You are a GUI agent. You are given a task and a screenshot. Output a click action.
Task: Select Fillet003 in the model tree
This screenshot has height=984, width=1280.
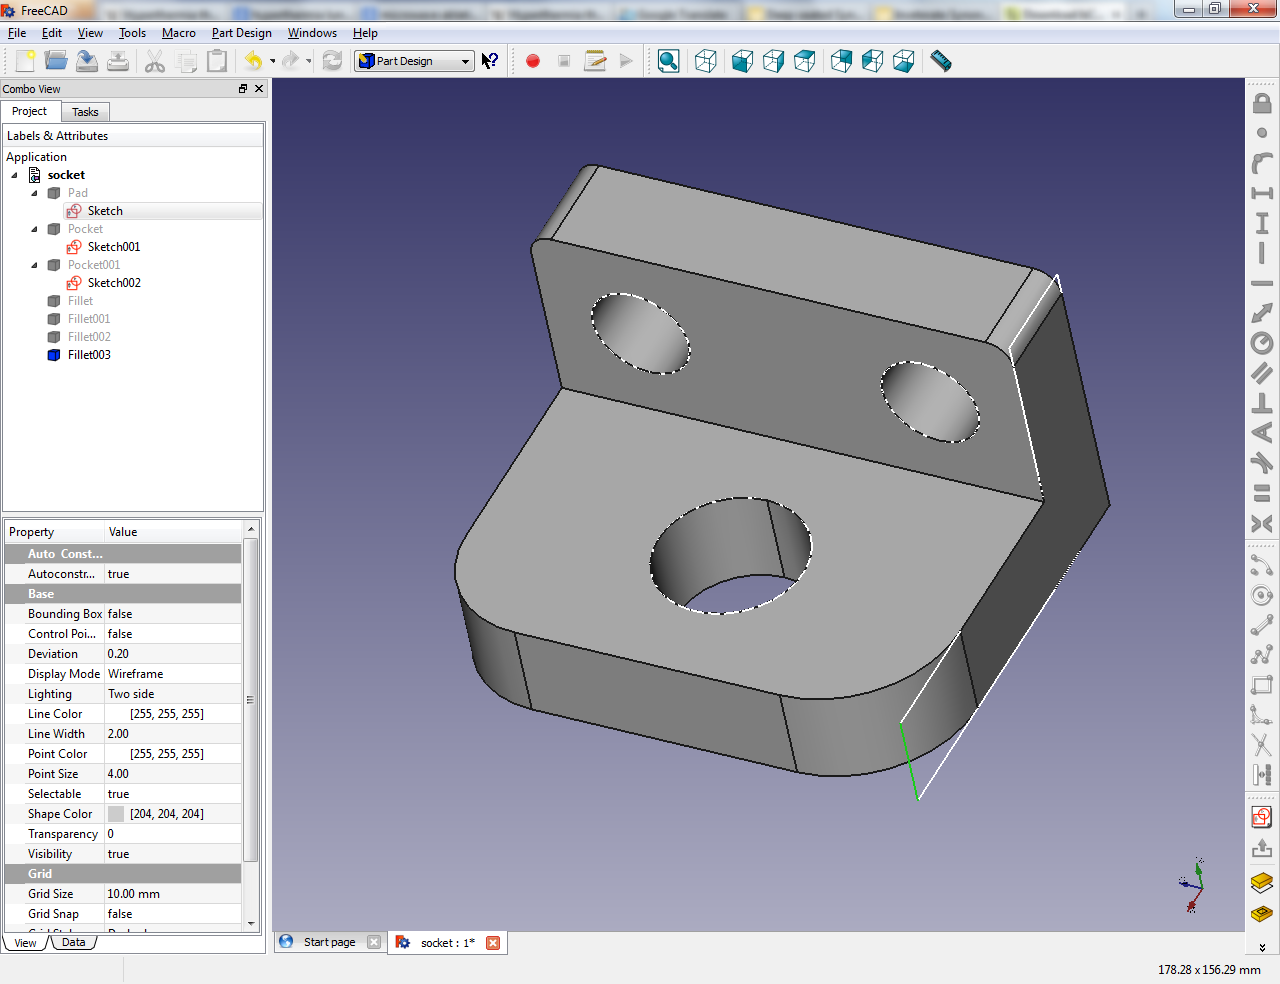pyautogui.click(x=88, y=354)
